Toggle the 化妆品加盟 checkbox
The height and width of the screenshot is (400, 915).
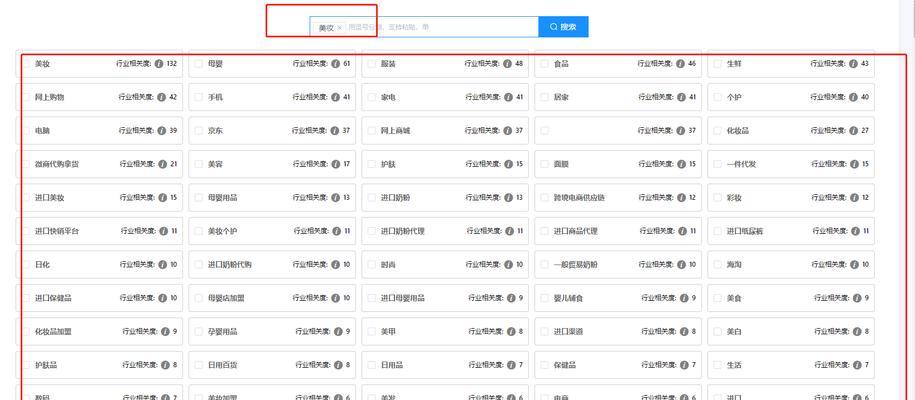pyautogui.click(x=26, y=331)
